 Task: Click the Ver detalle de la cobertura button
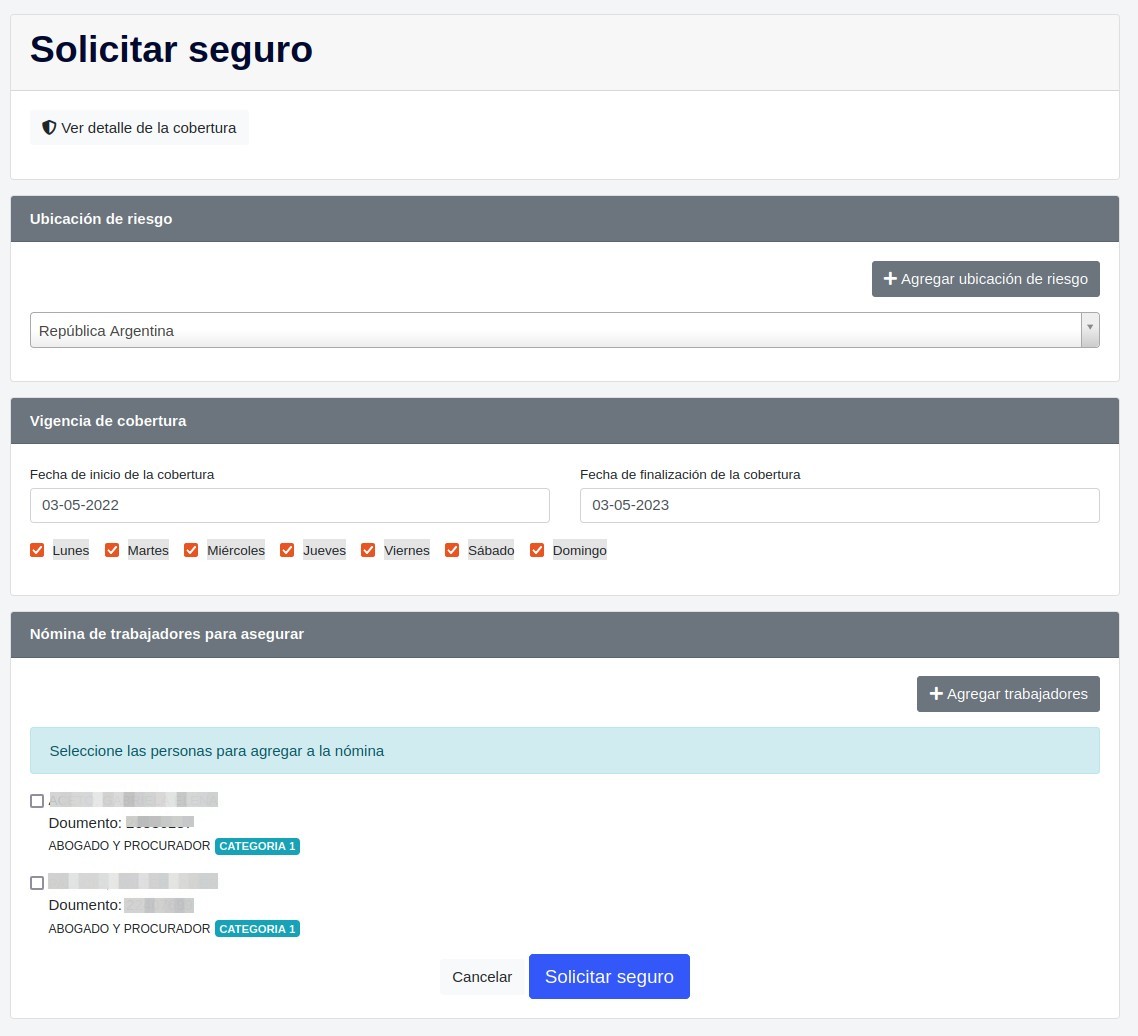139,127
